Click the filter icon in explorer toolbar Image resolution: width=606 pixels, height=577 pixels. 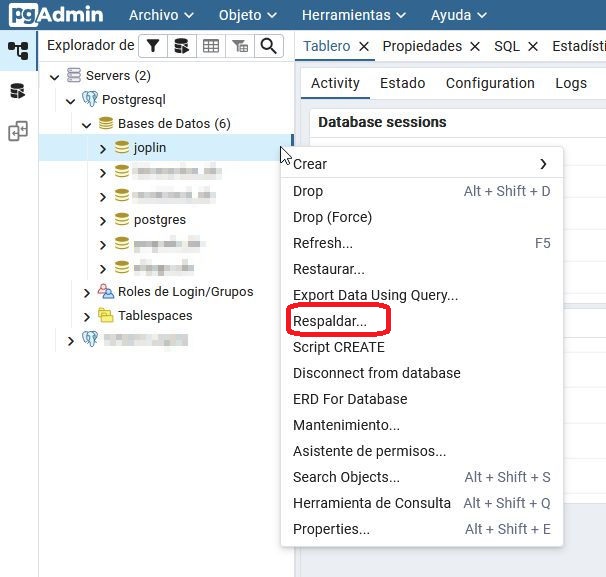tap(152, 46)
